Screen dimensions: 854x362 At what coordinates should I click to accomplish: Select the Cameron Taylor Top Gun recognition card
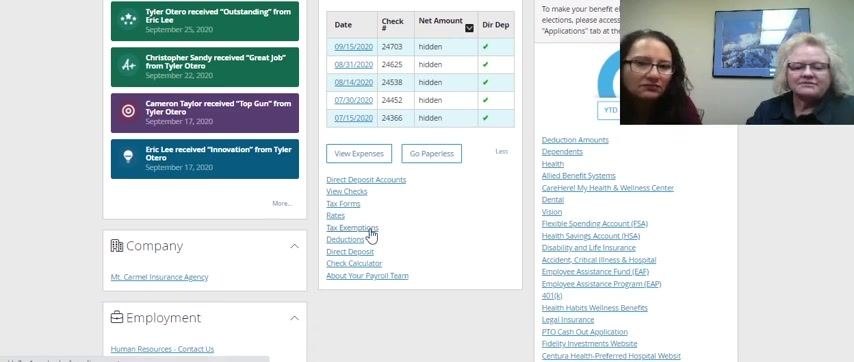pyautogui.click(x=205, y=113)
